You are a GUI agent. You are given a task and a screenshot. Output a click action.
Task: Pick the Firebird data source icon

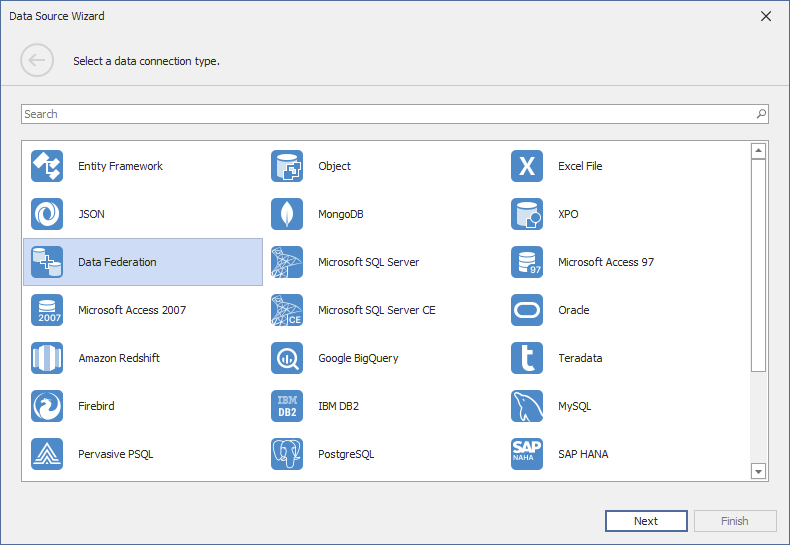(x=47, y=406)
